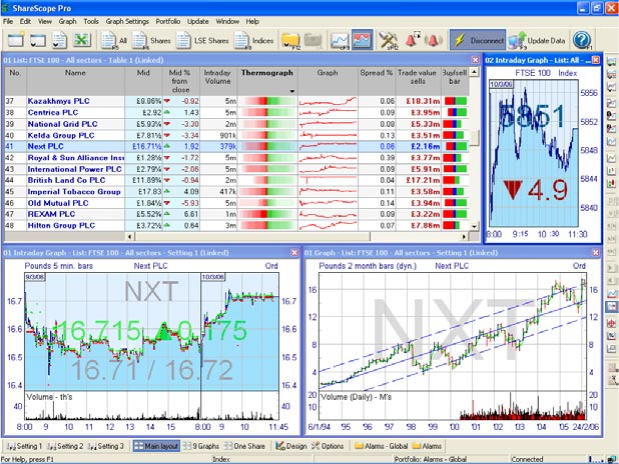Open the Indices list toolbar button
Screen dimensions: 619x464
[254, 40]
